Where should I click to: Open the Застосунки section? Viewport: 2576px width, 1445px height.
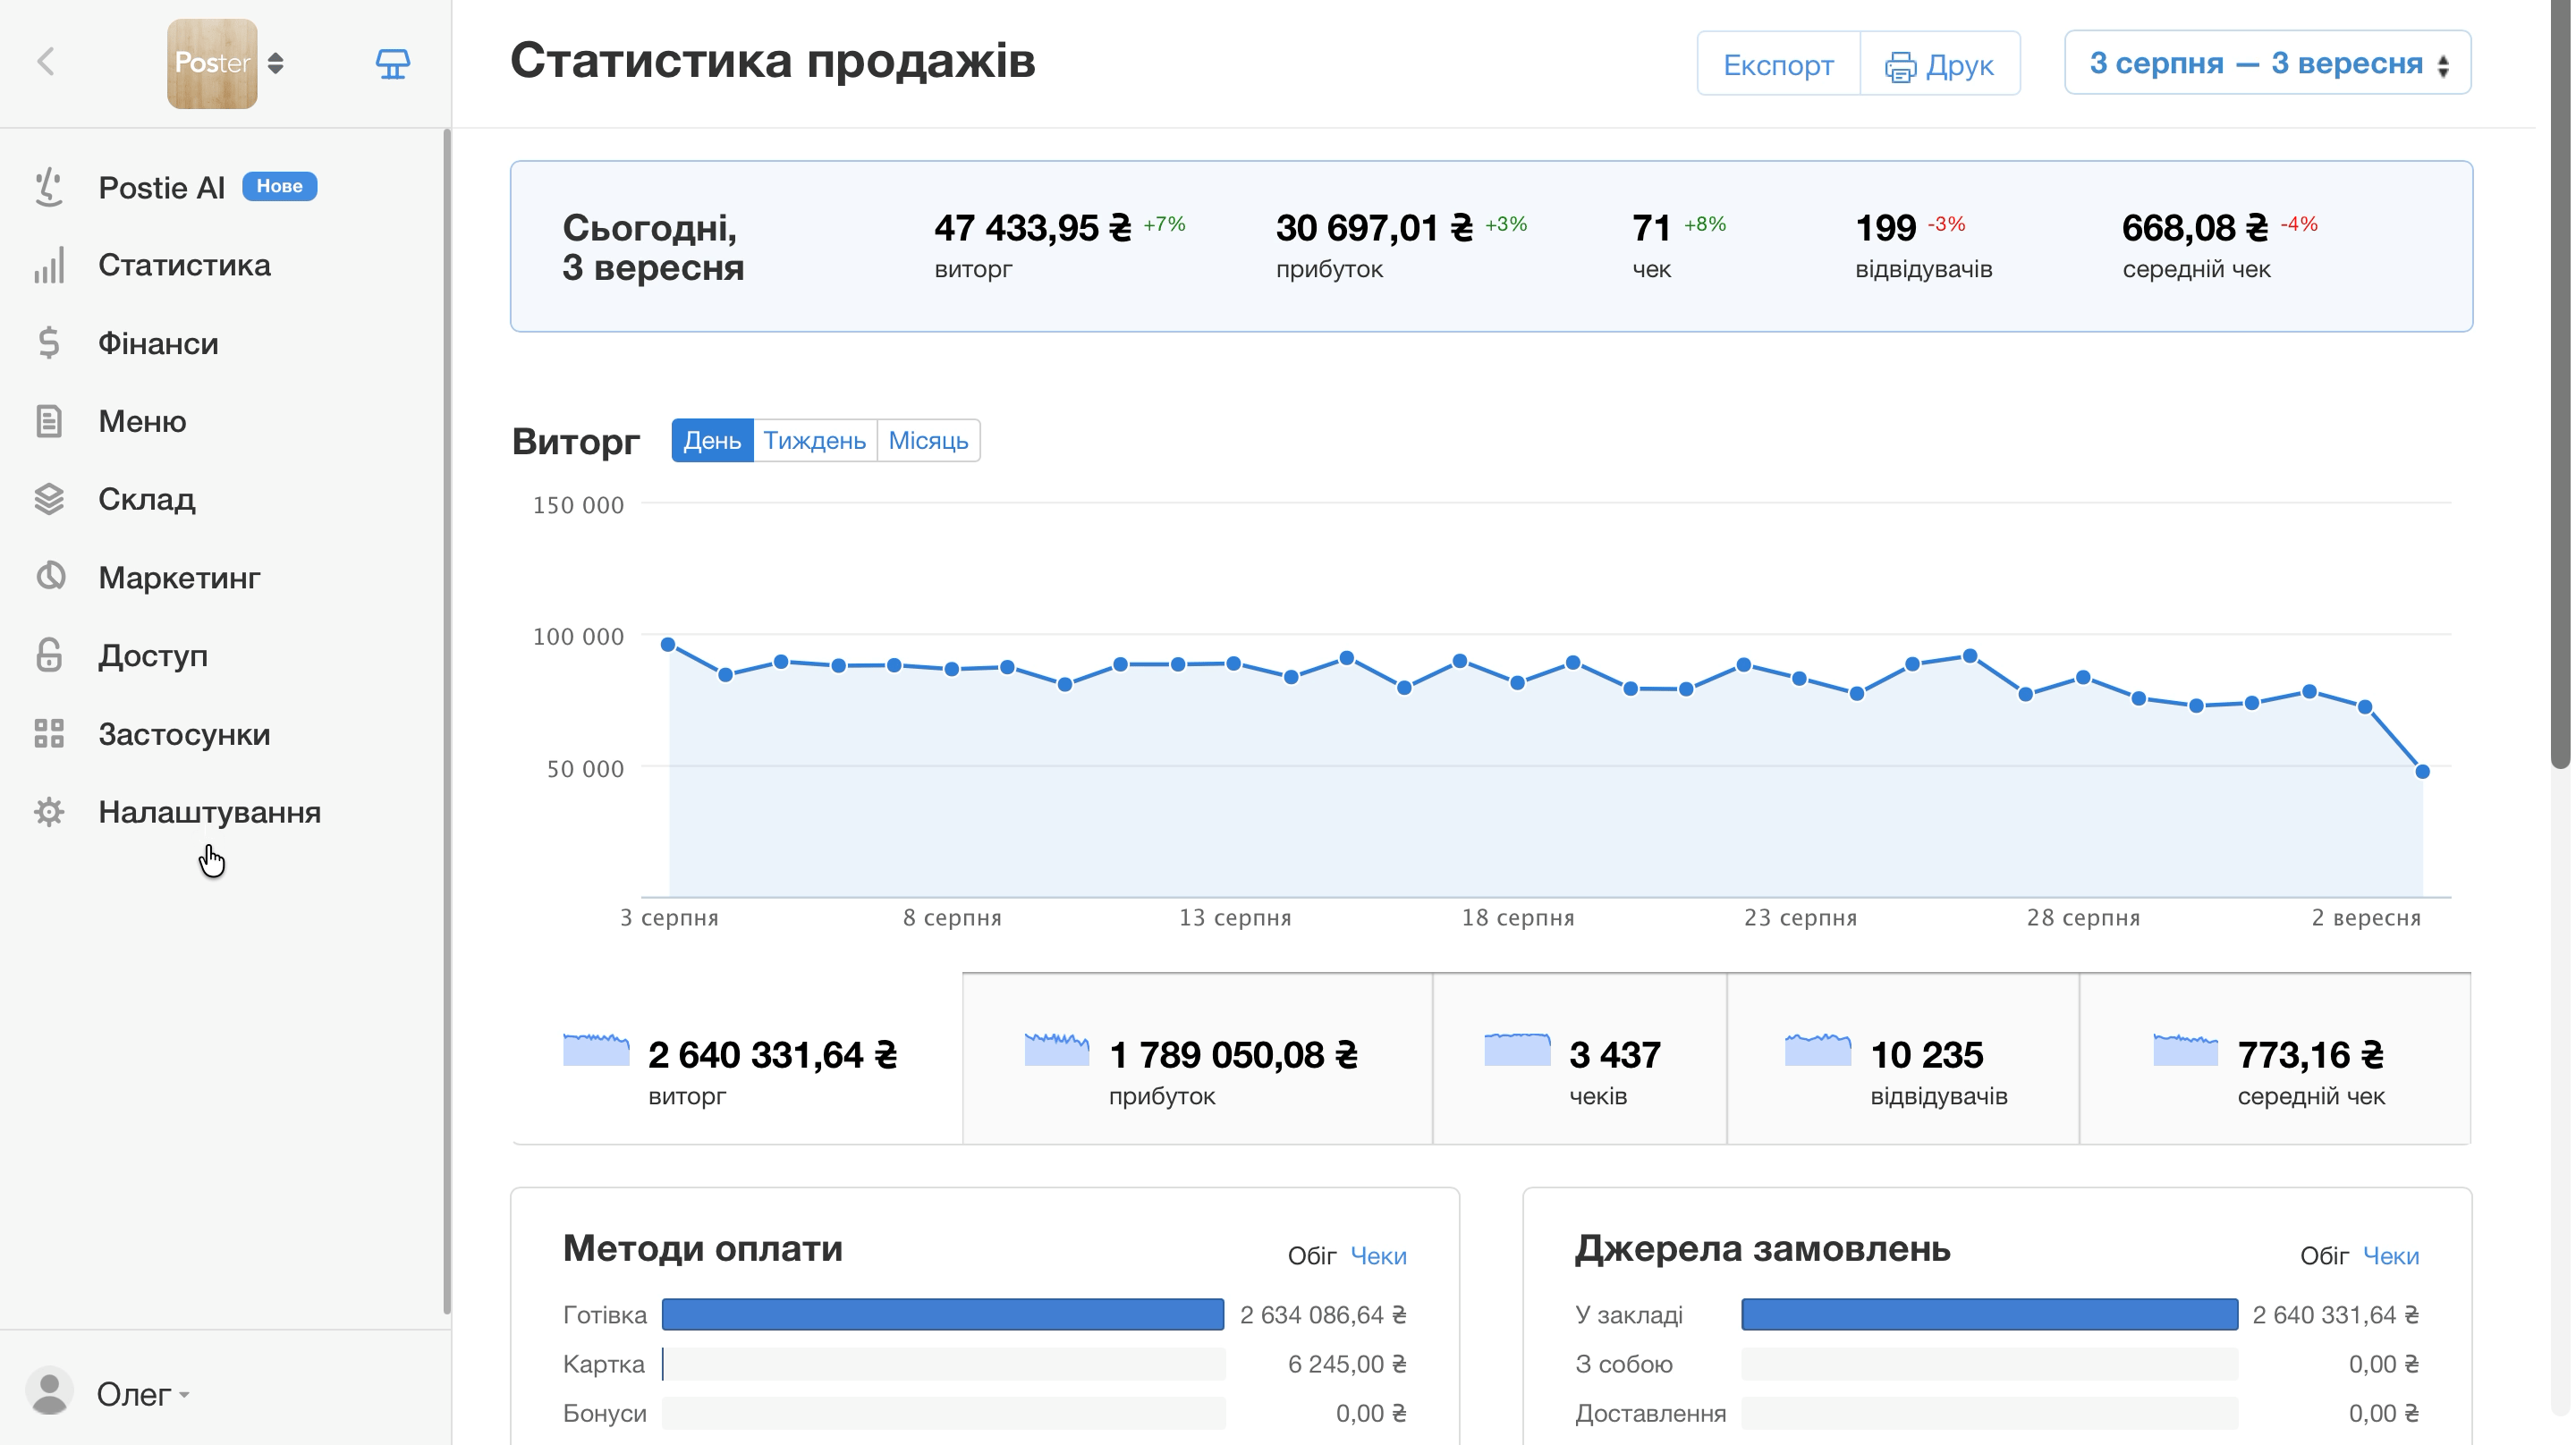pos(184,734)
